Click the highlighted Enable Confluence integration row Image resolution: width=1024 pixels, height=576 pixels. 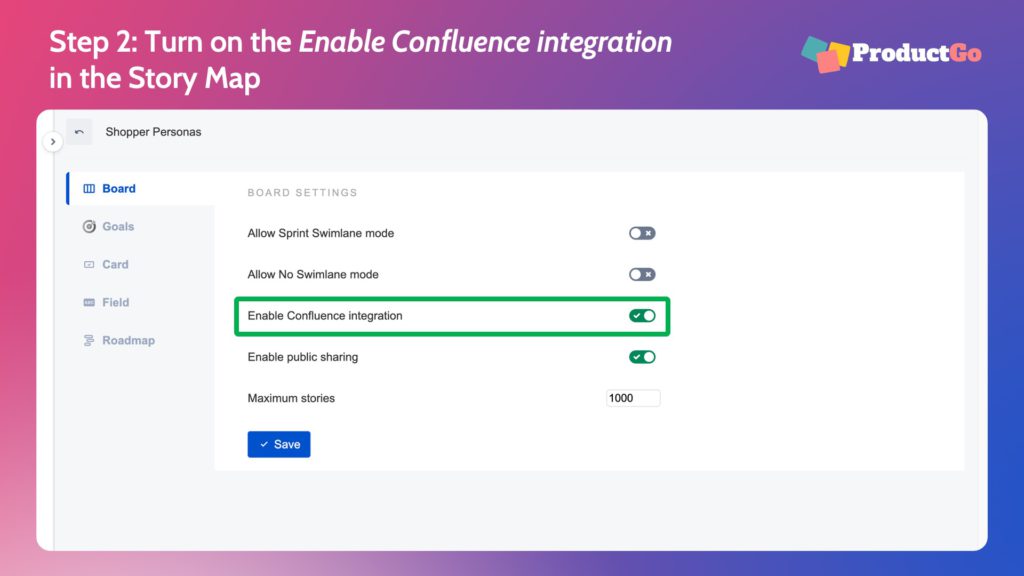452,315
